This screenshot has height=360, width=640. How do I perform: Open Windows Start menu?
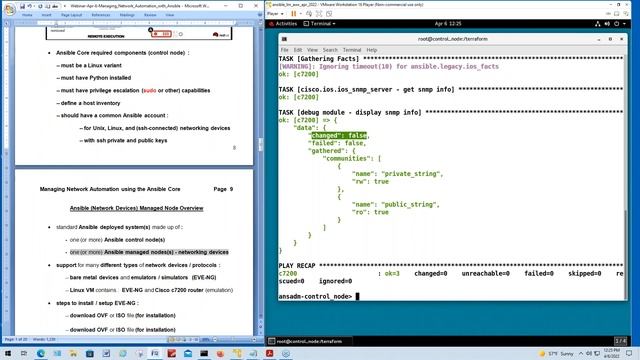(8, 353)
